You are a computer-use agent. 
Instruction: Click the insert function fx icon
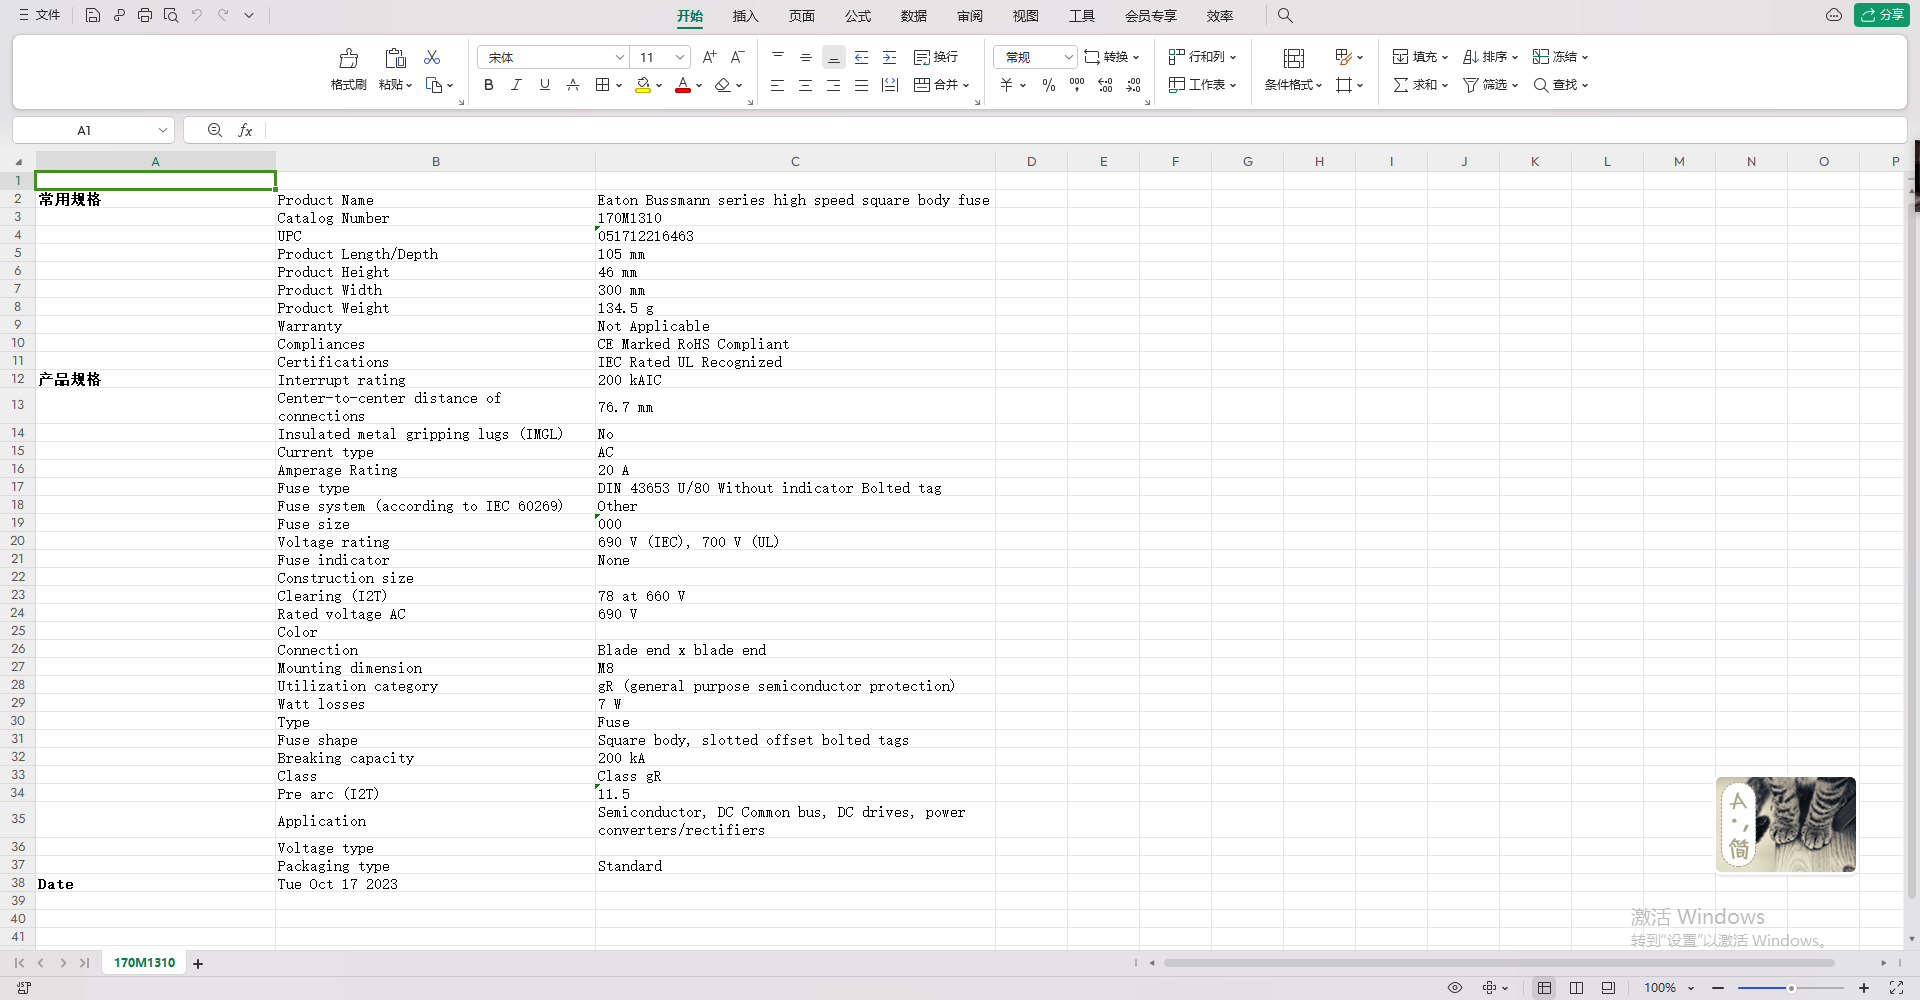coord(245,130)
